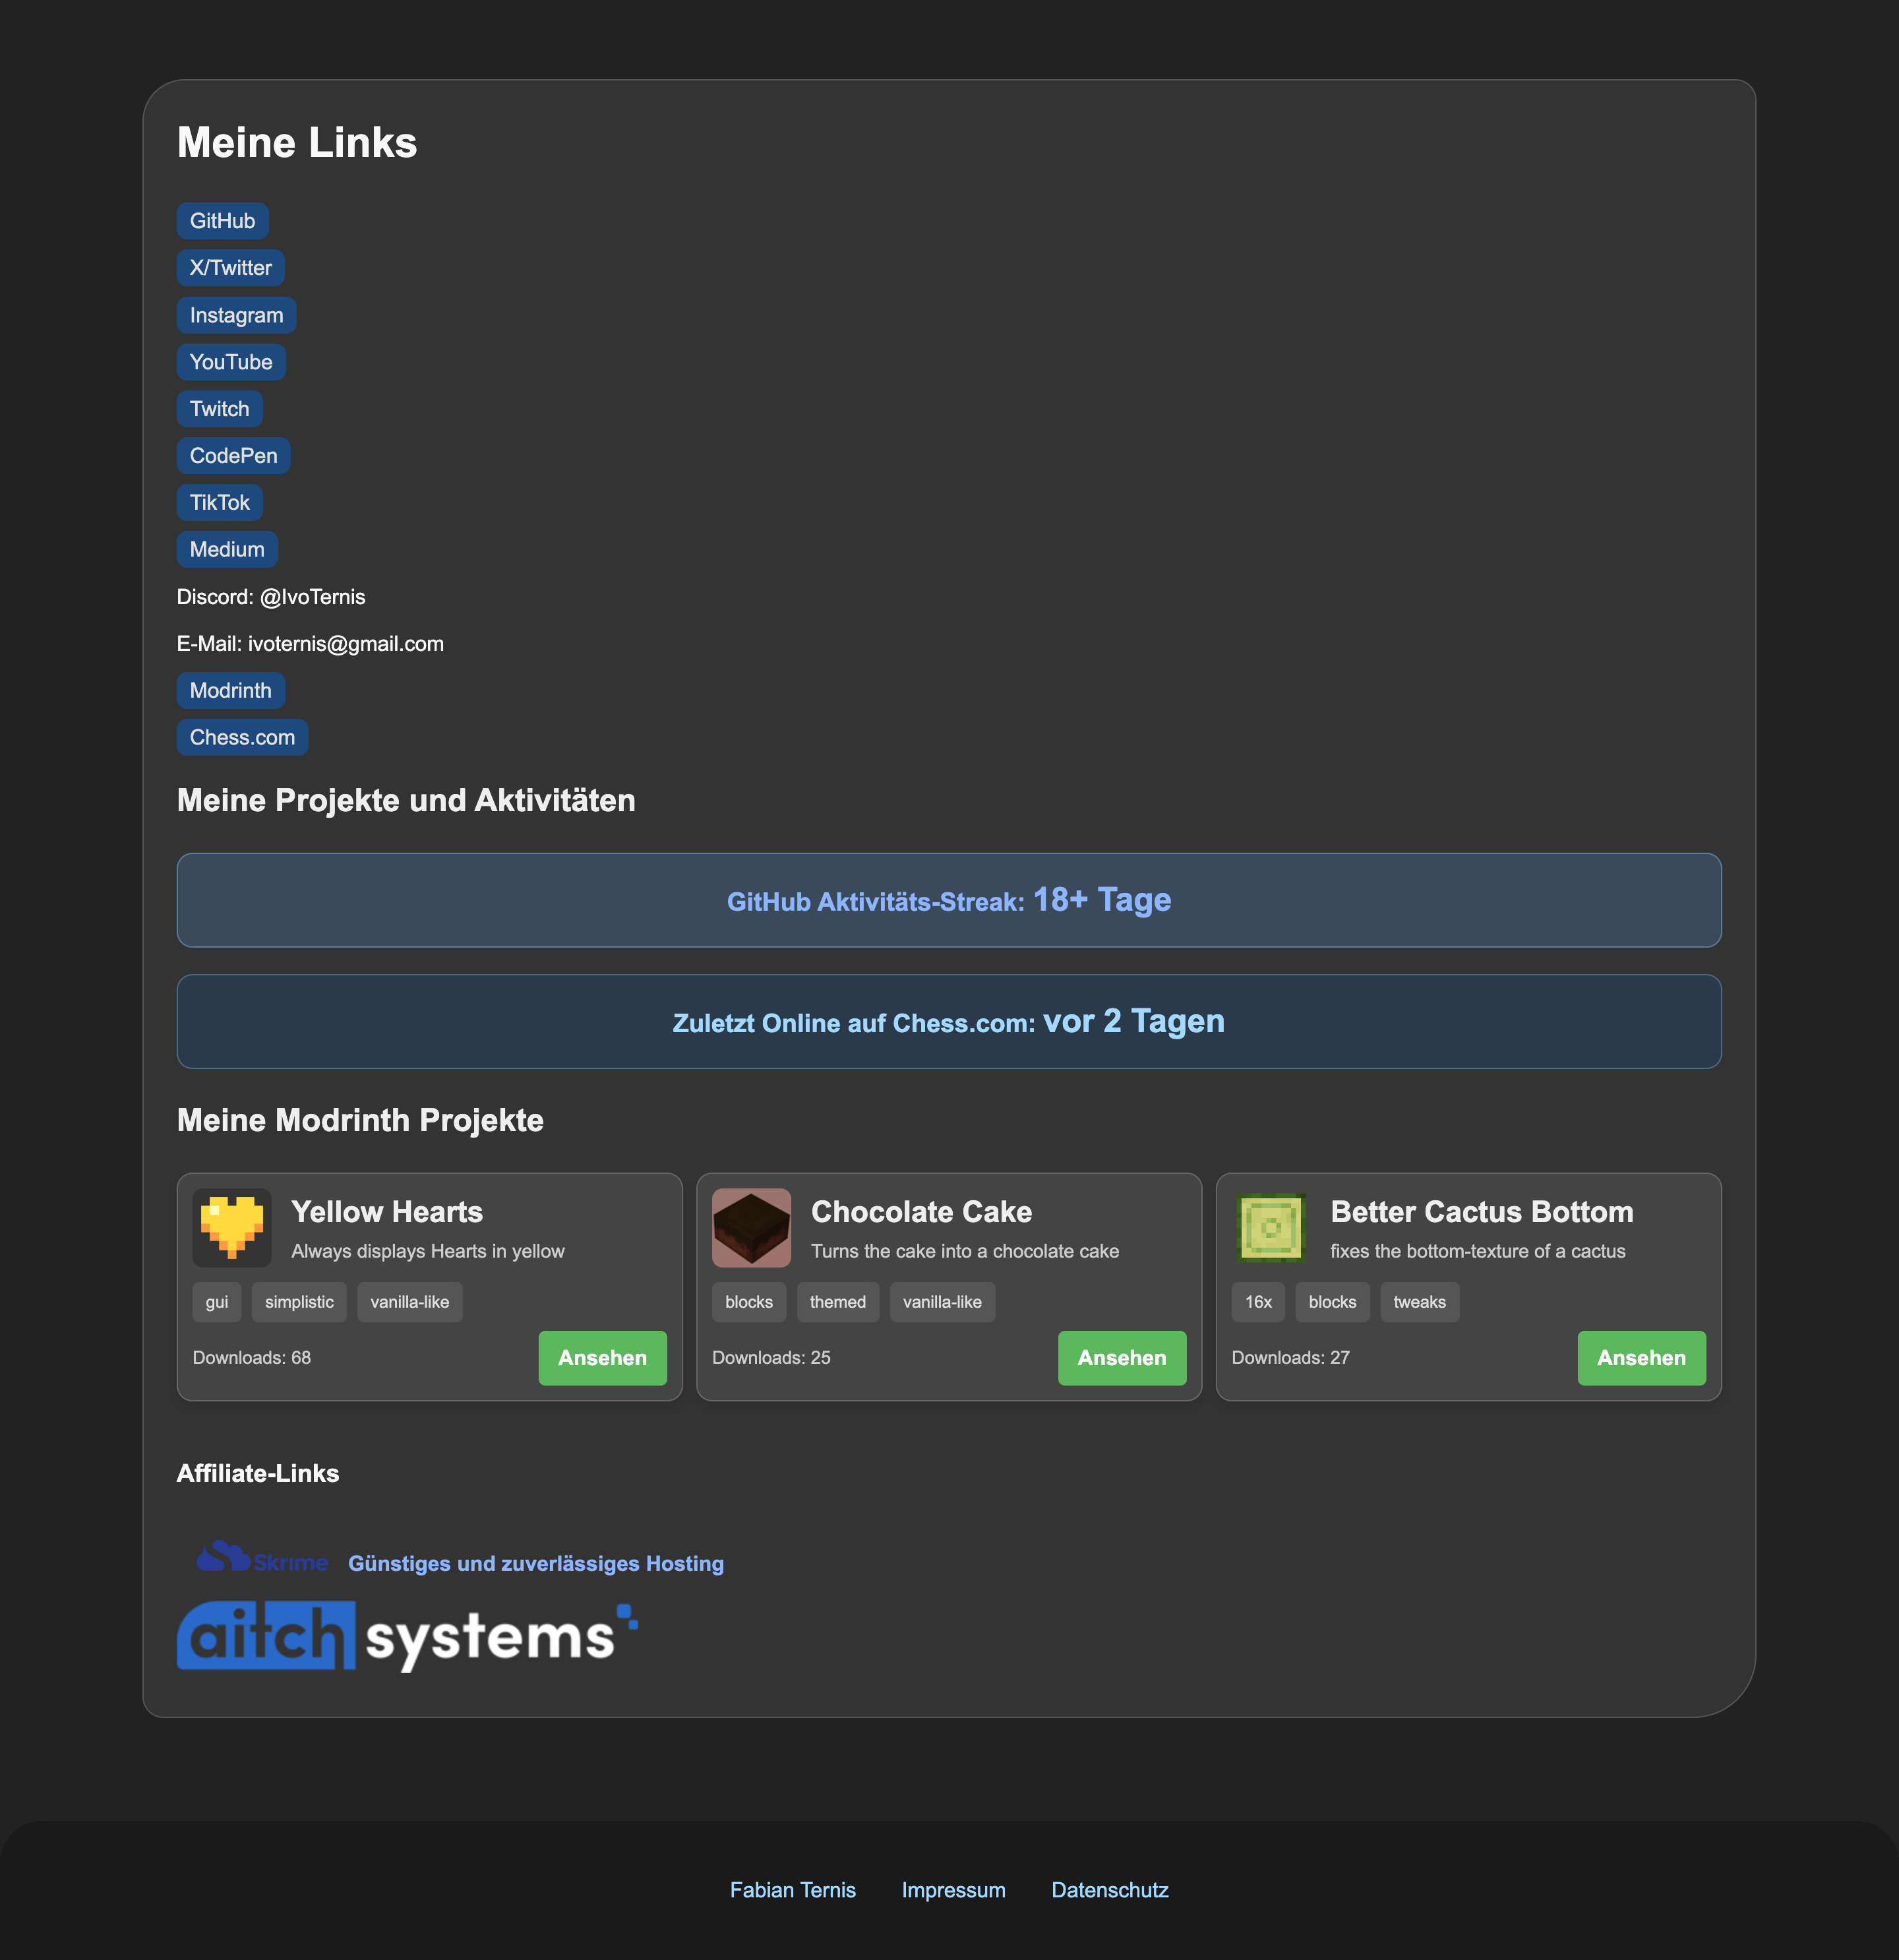The height and width of the screenshot is (1960, 1899).
Task: Click the tweaks tag
Action: (1420, 1303)
